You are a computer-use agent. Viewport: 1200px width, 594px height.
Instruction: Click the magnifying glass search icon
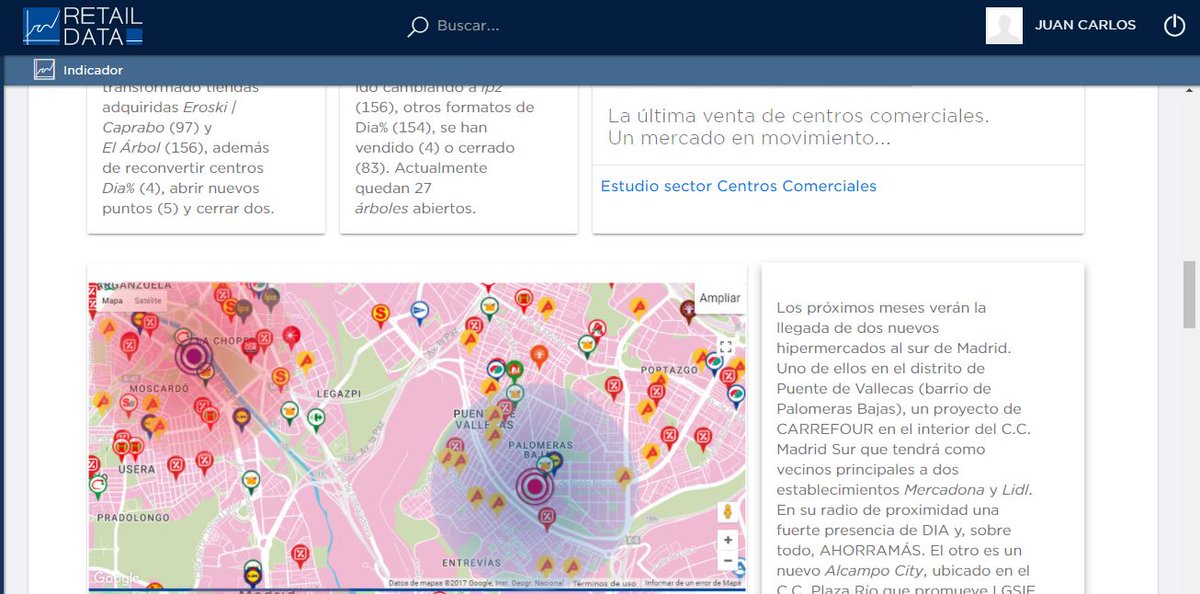tap(418, 26)
